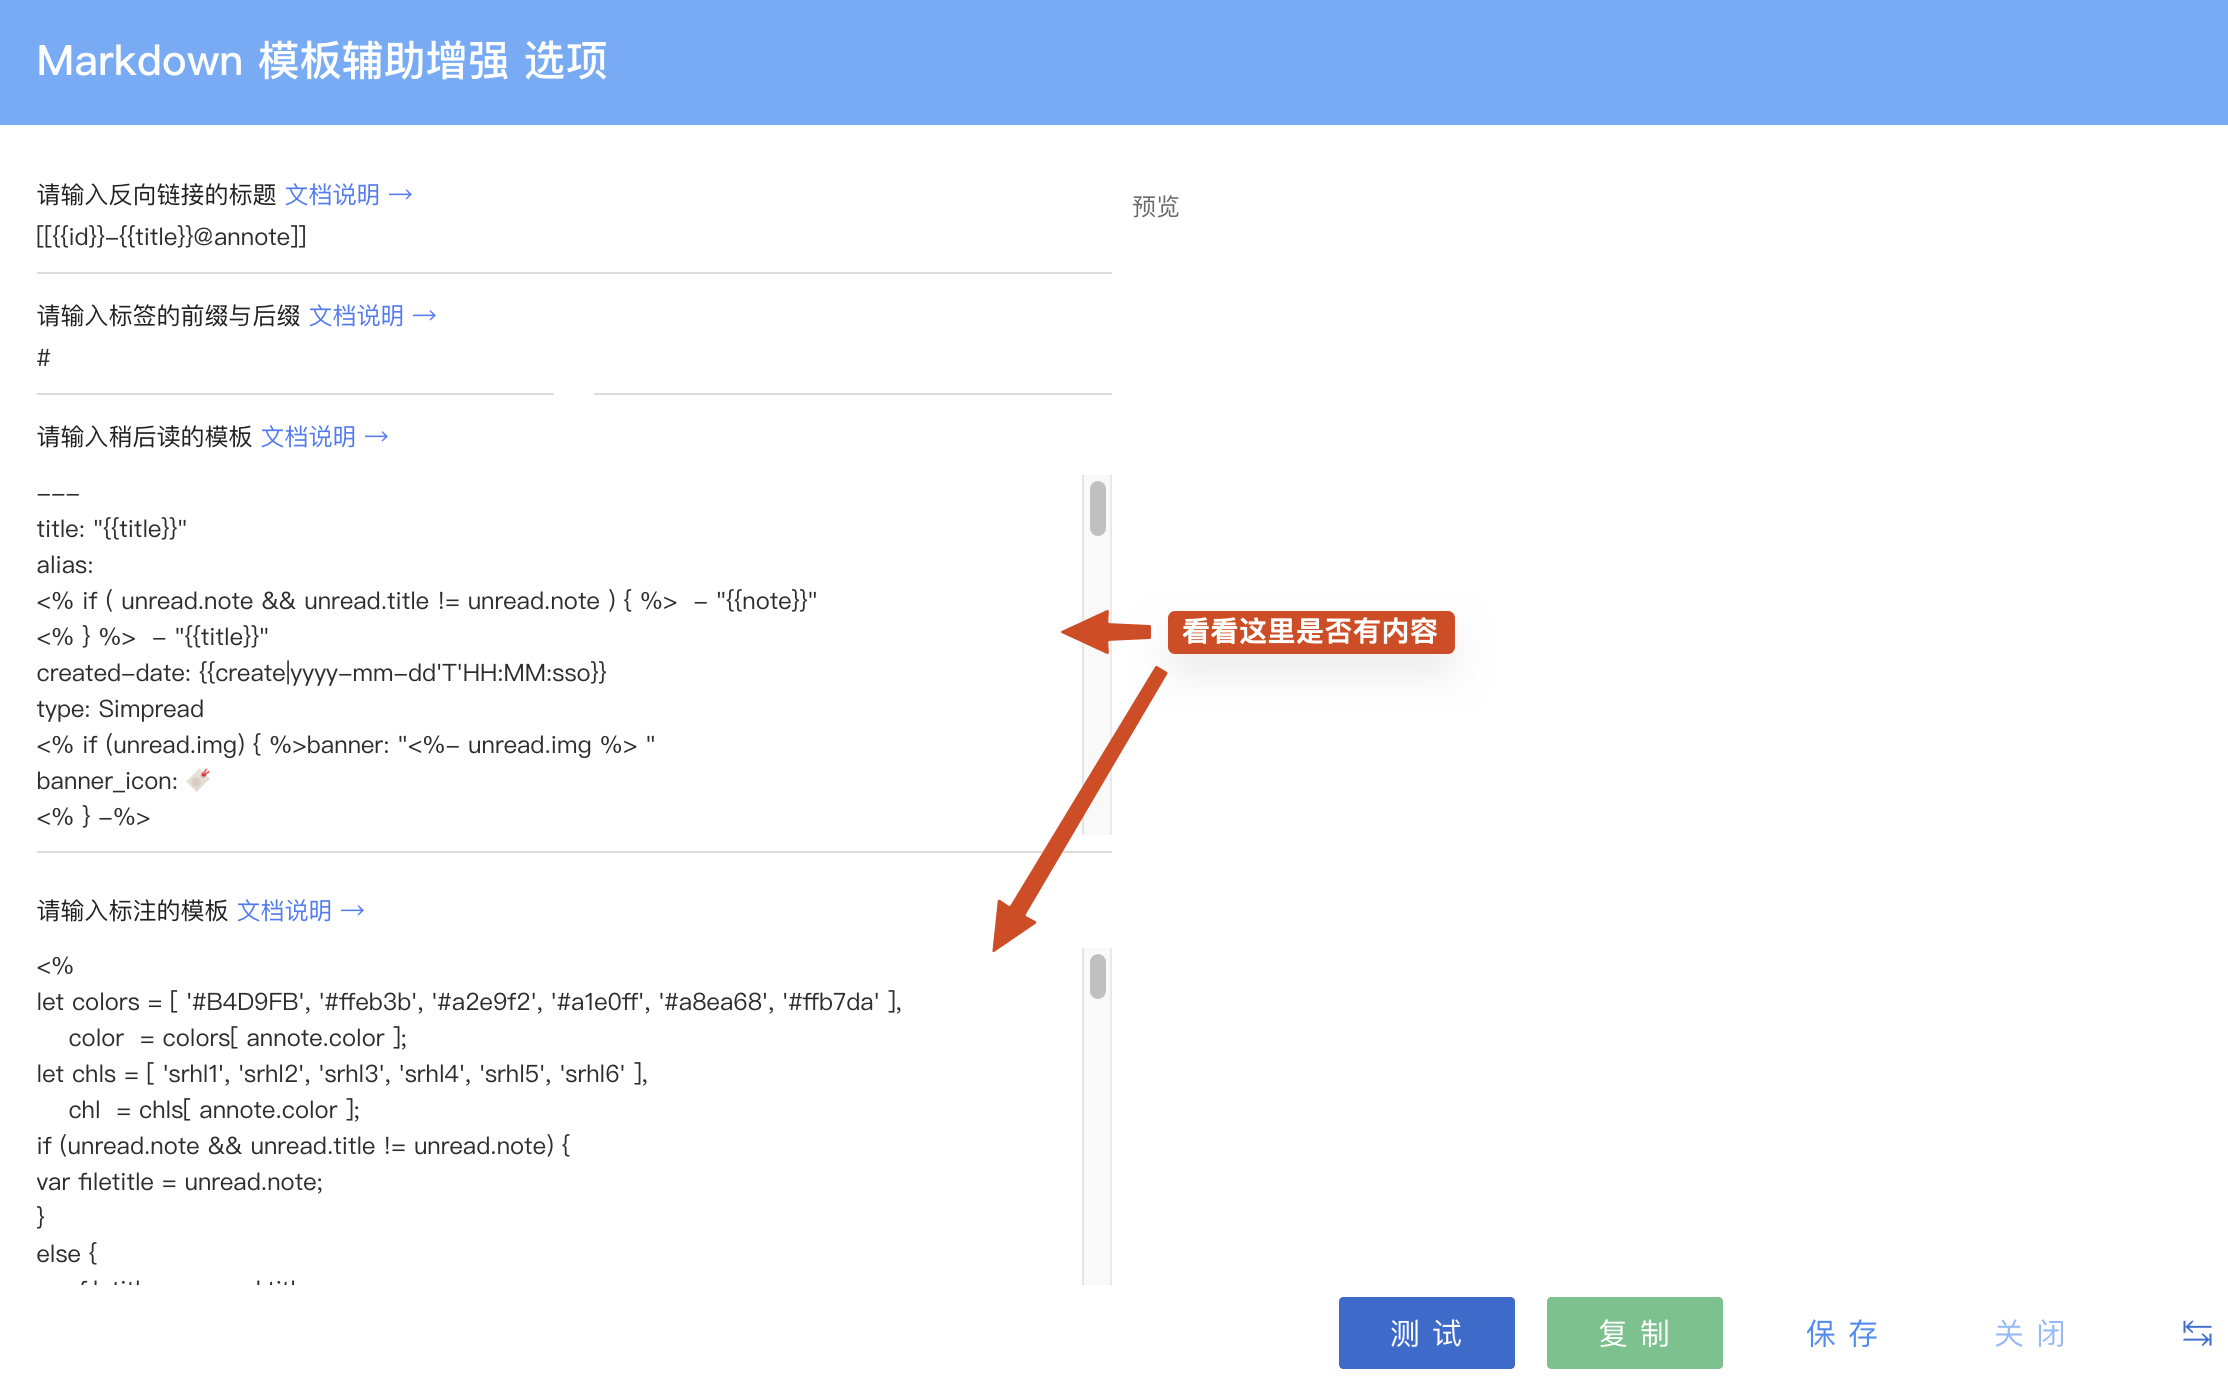This screenshot has height=1378, width=2228.
Task: Open 文档说明 link for the read-later template
Action: tap(324, 437)
